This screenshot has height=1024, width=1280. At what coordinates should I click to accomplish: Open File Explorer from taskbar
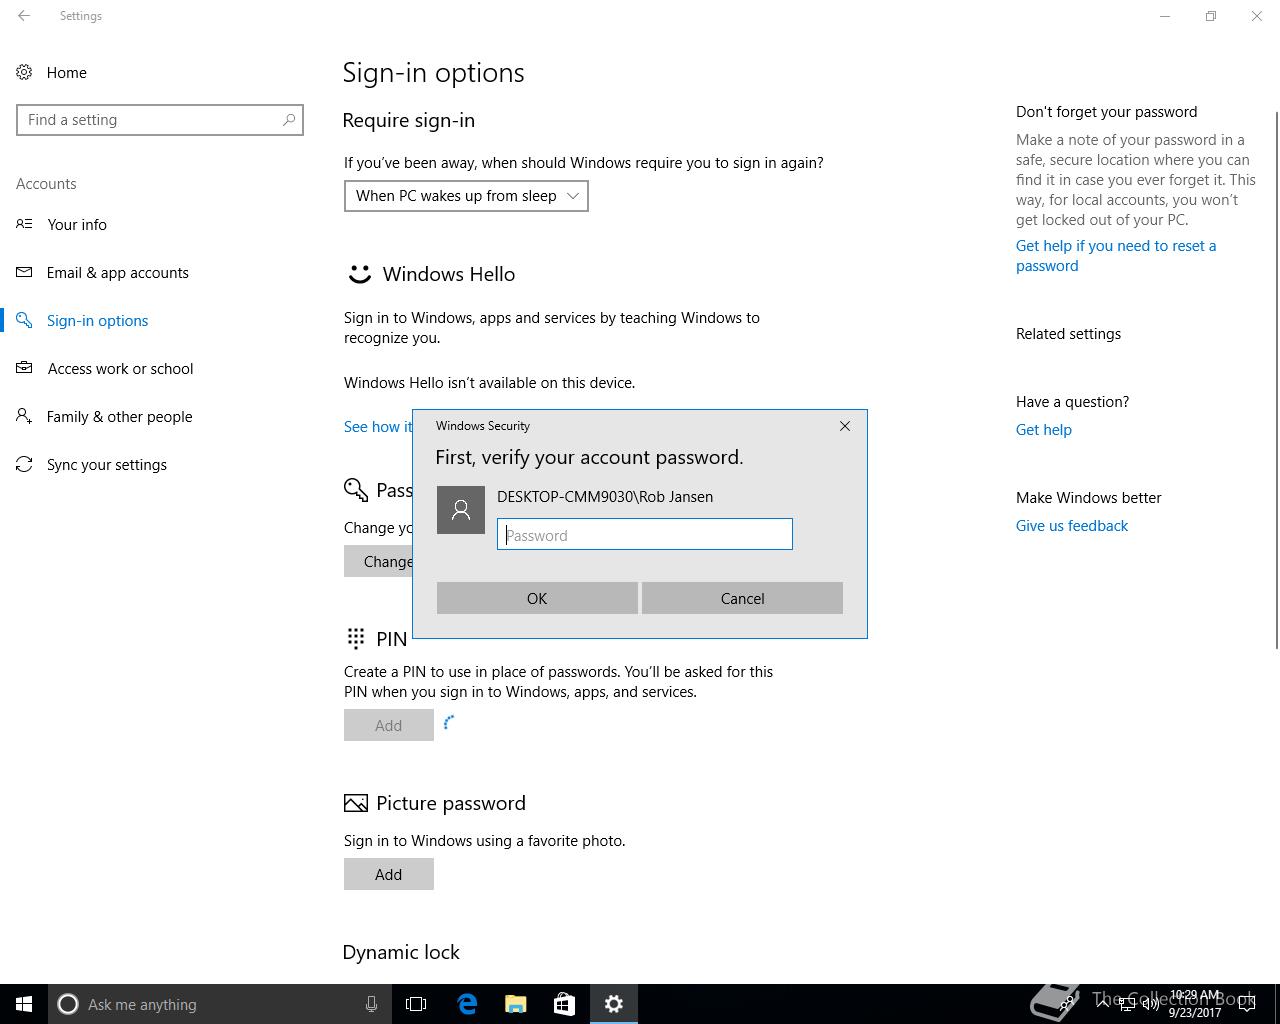(516, 1004)
